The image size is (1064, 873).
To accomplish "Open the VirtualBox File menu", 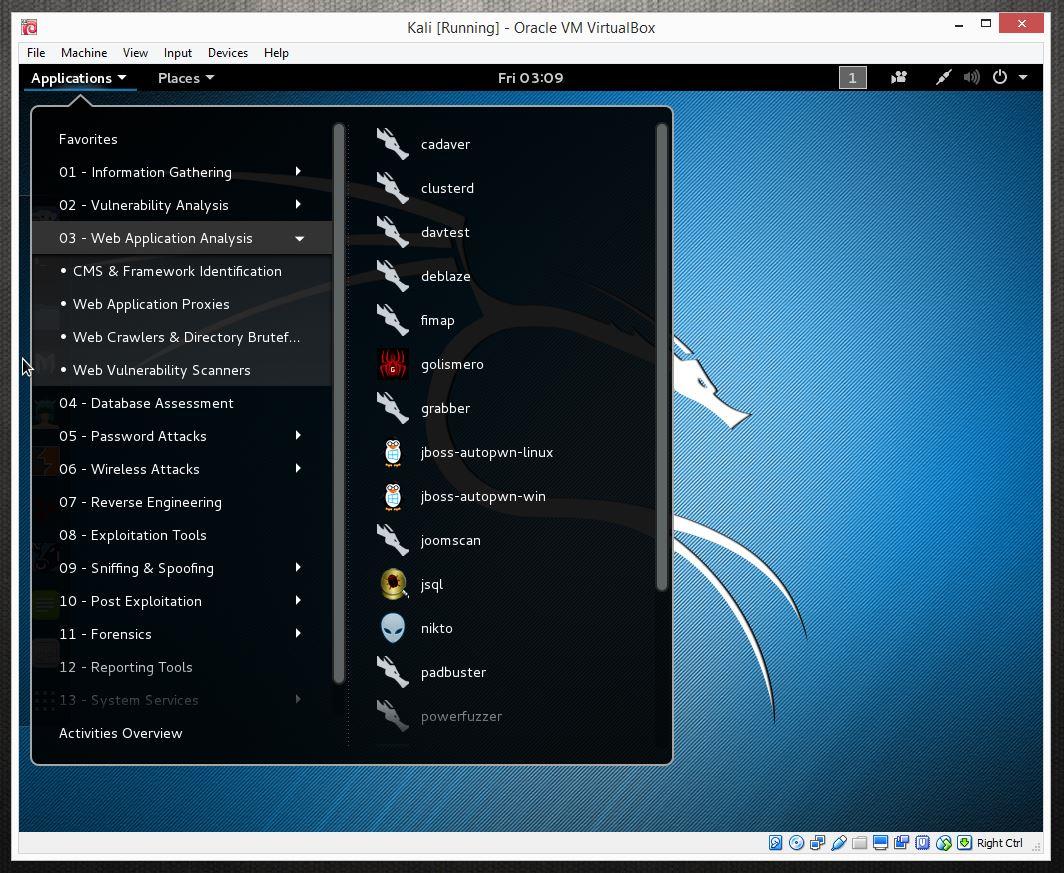I will click(x=36, y=53).
